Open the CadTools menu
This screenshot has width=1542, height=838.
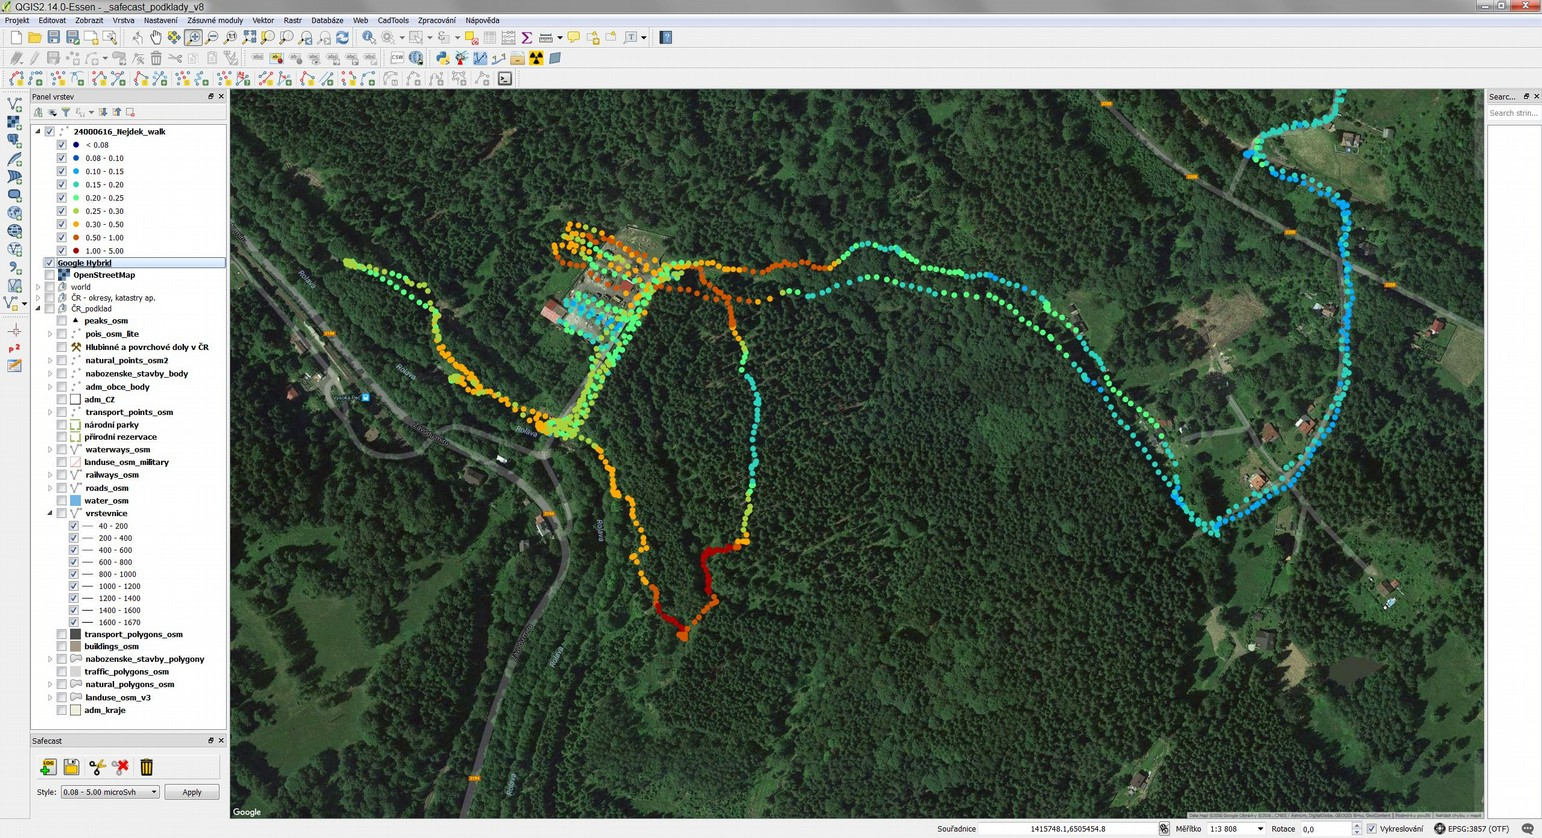(x=393, y=20)
